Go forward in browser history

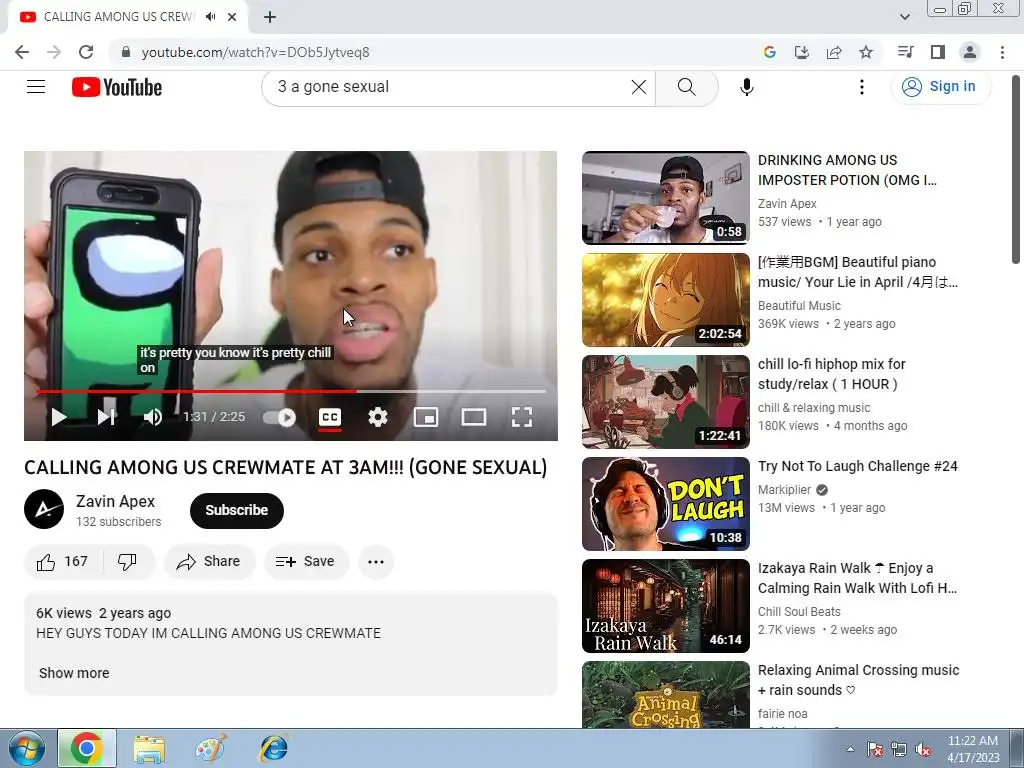point(54,52)
